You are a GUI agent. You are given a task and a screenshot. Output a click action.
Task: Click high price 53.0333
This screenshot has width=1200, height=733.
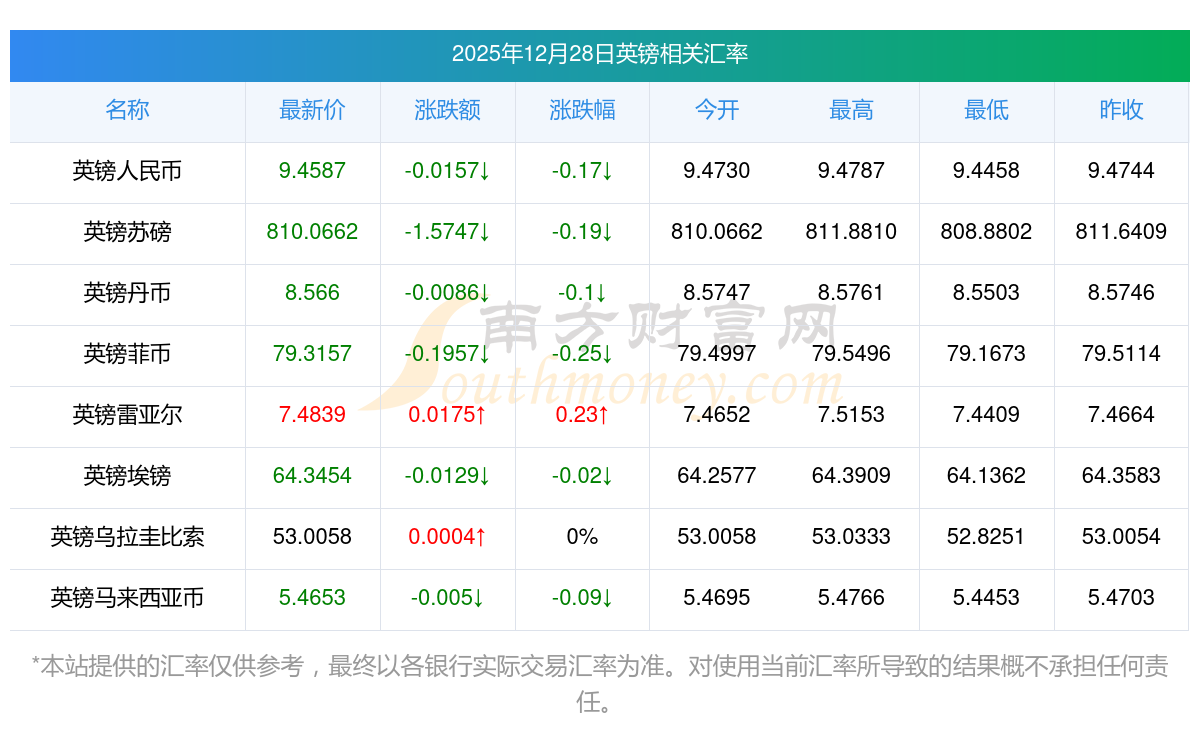(x=851, y=537)
